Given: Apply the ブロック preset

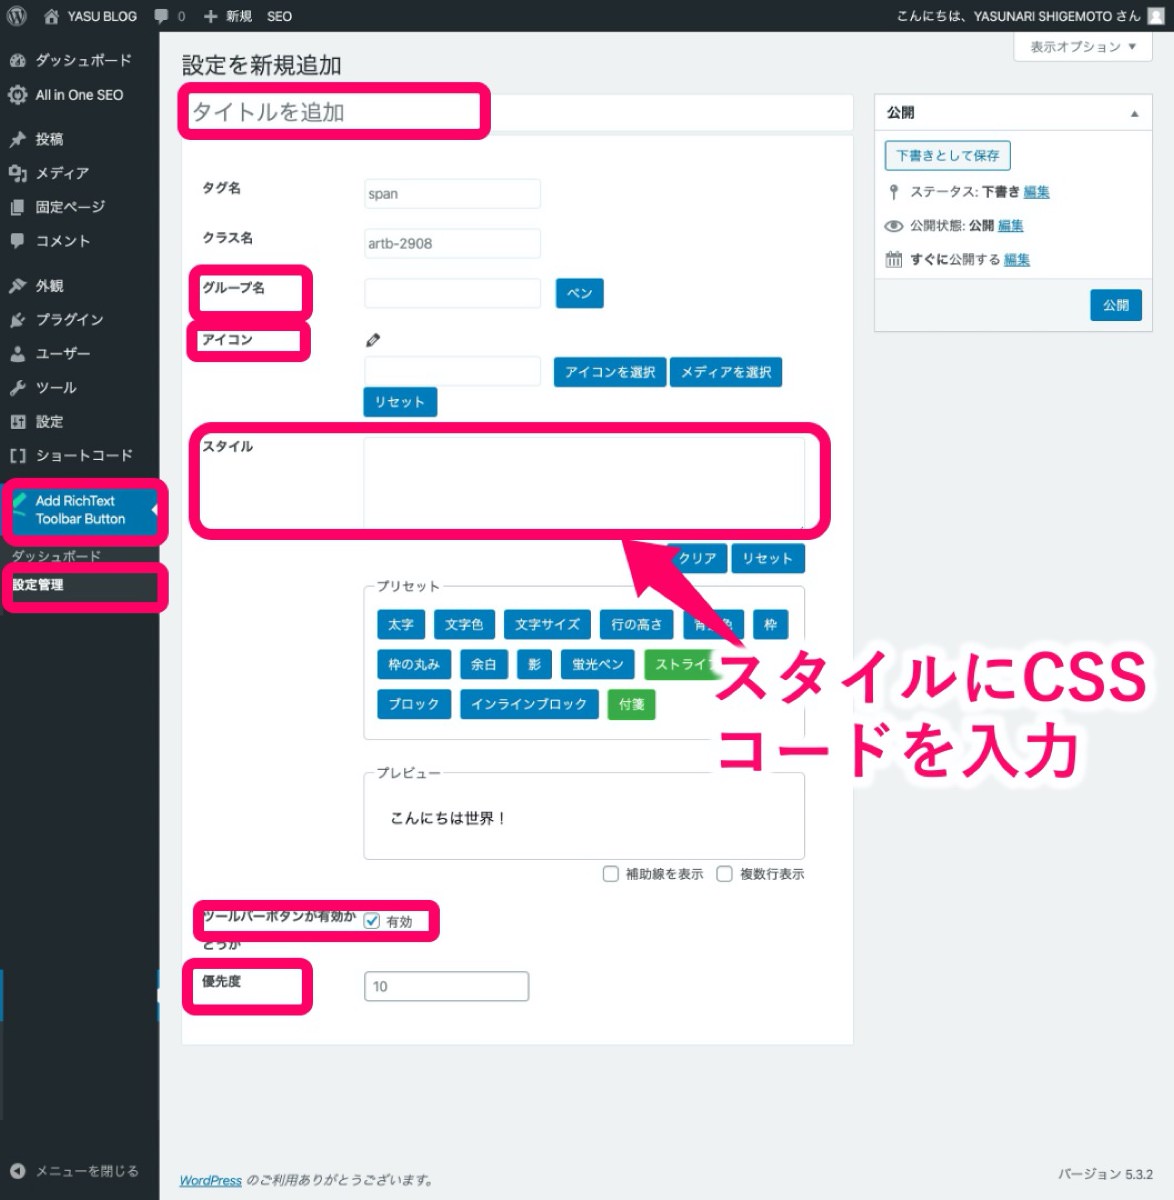Looking at the screenshot, I should [x=414, y=704].
